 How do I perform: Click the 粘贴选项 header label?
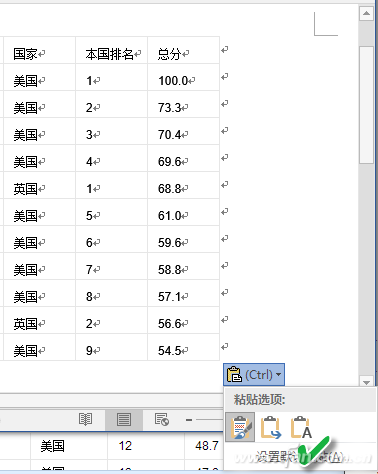[259, 399]
